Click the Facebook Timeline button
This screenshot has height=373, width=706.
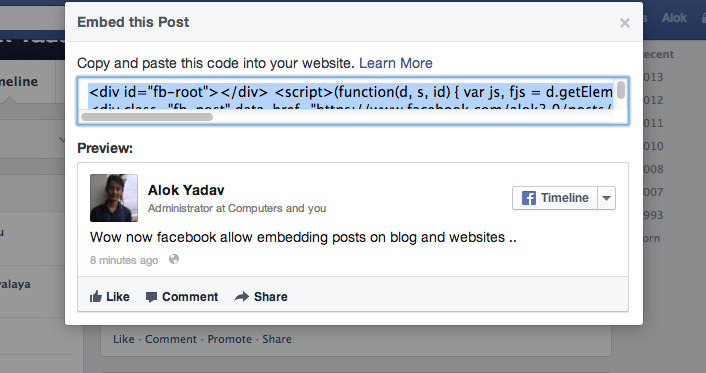pyautogui.click(x=555, y=198)
